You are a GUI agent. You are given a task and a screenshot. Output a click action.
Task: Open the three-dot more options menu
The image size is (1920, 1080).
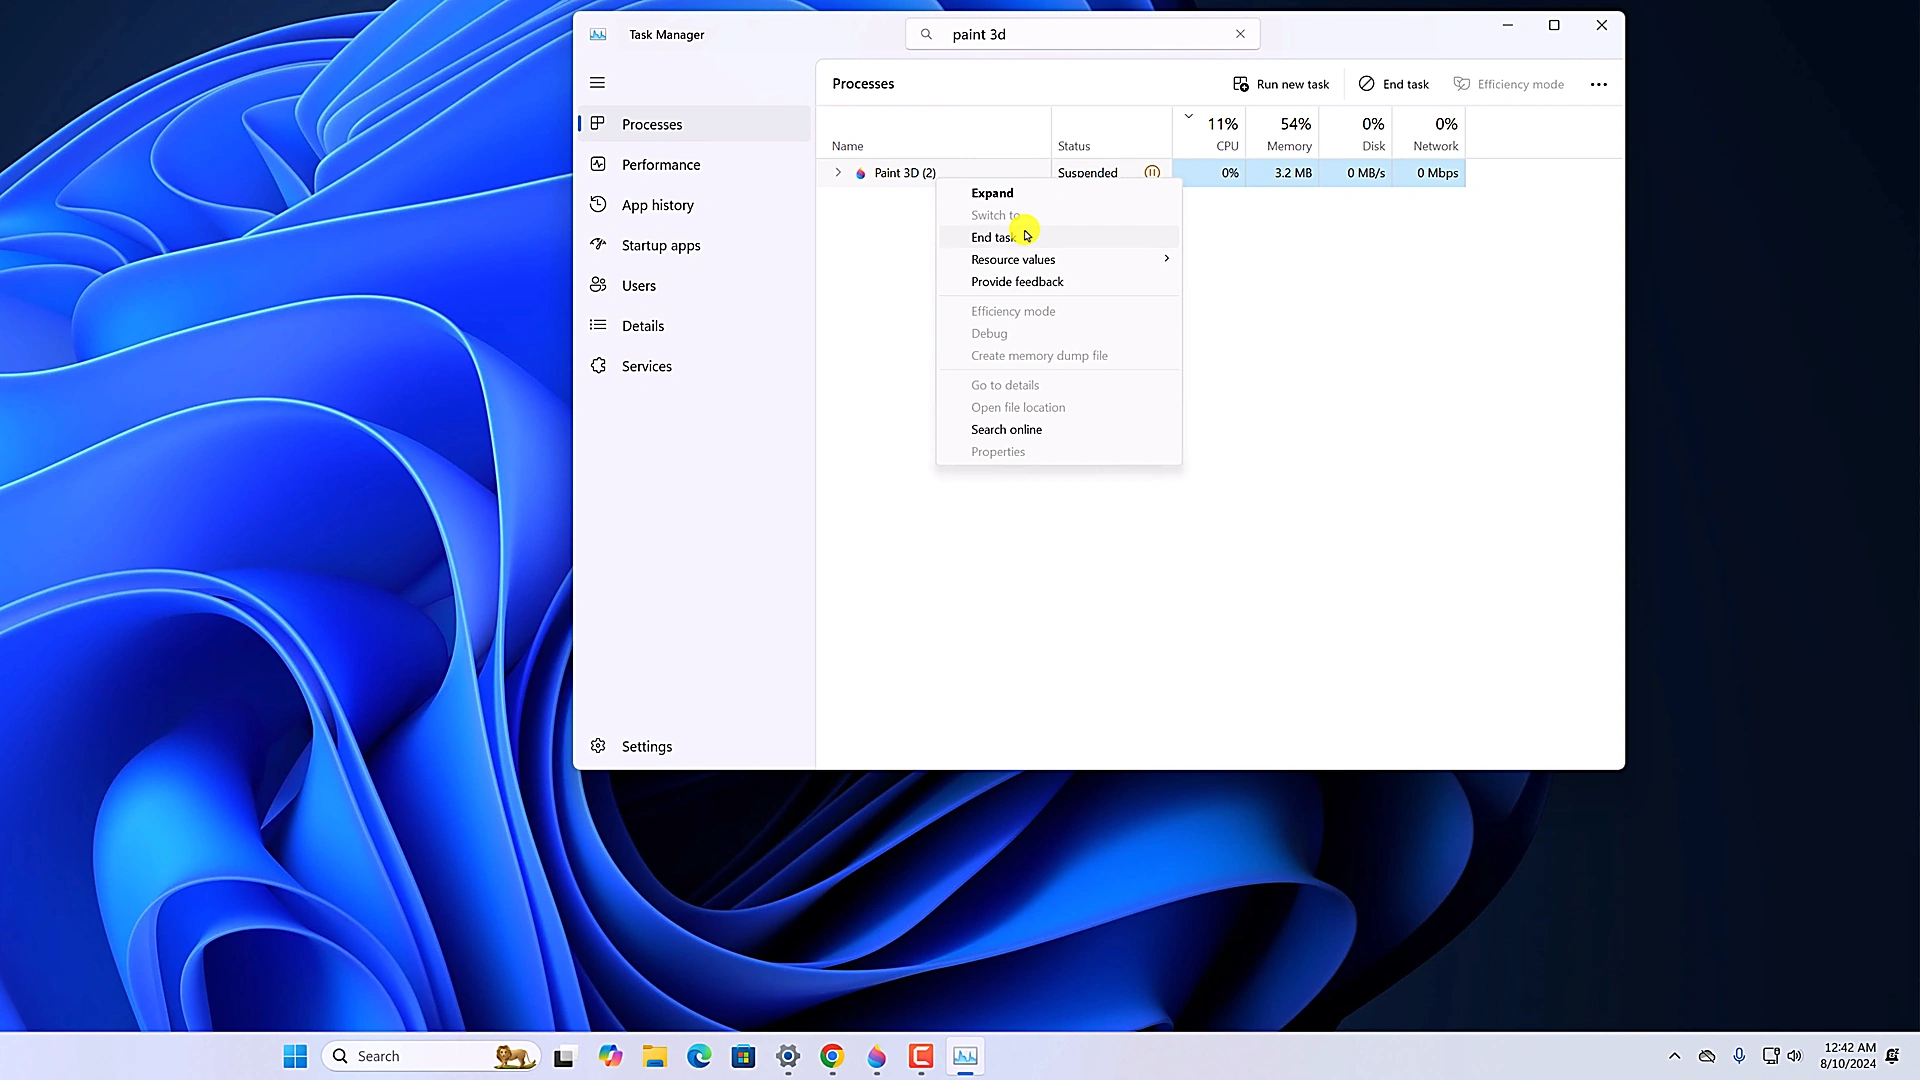[1599, 84]
